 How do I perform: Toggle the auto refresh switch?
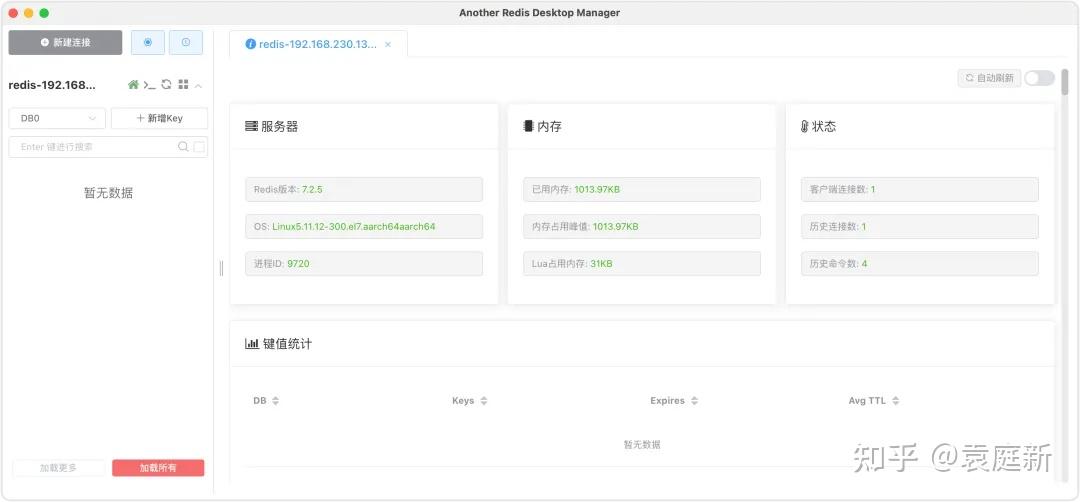click(x=1039, y=78)
